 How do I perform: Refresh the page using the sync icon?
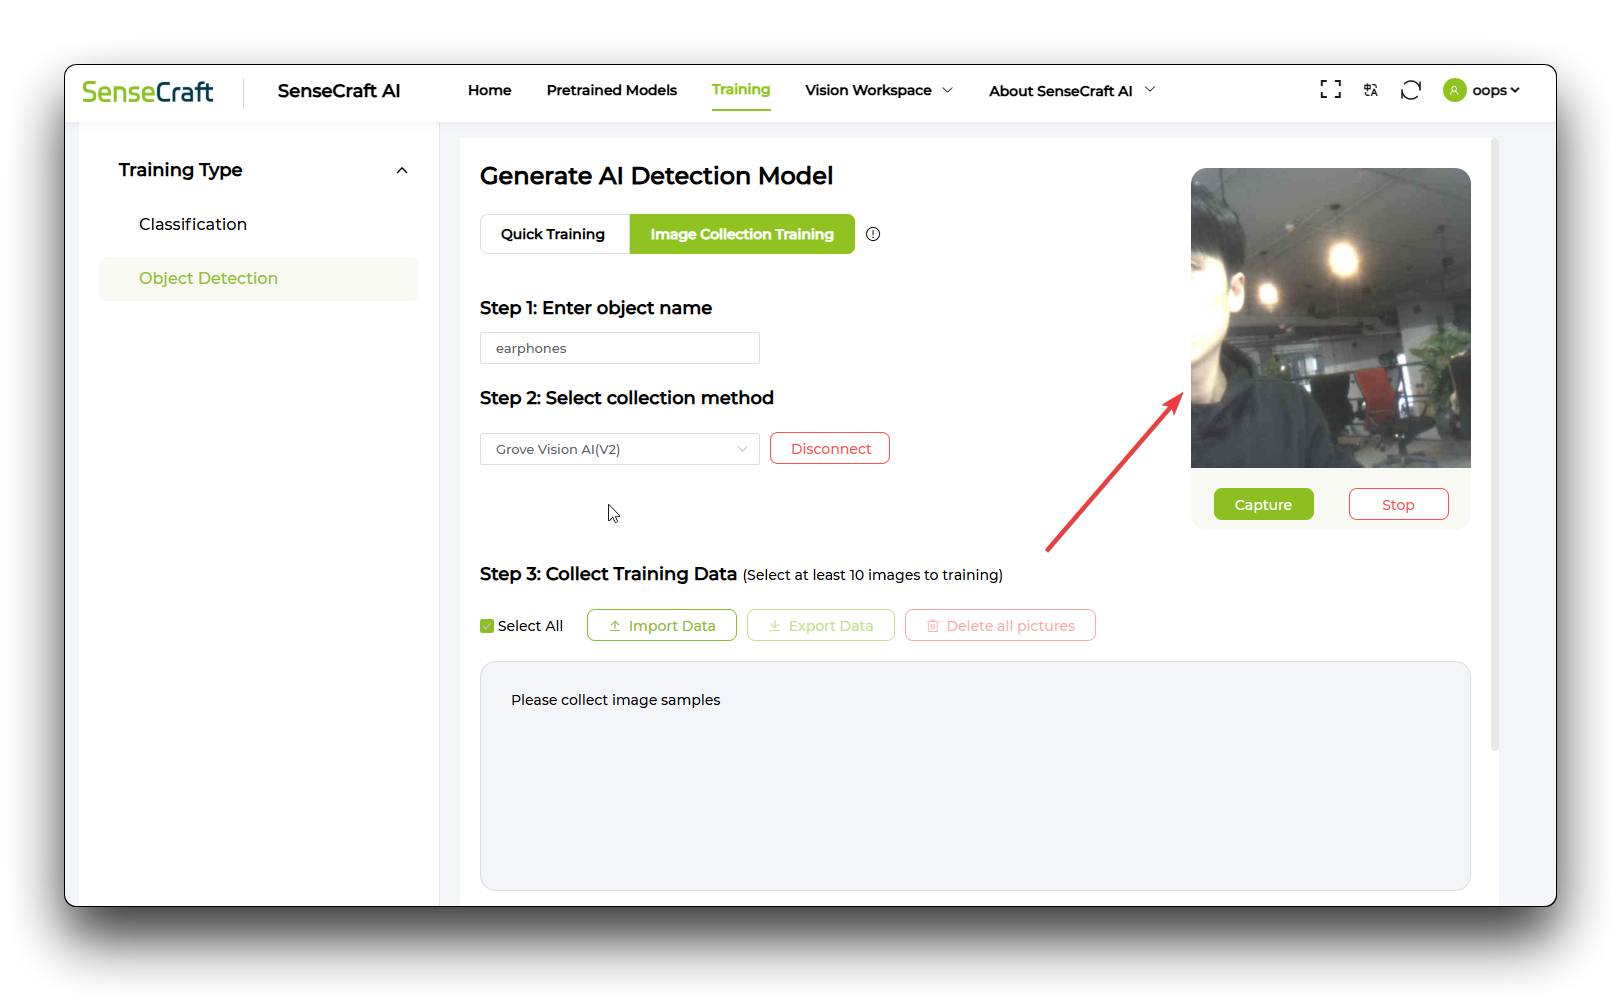(x=1410, y=89)
